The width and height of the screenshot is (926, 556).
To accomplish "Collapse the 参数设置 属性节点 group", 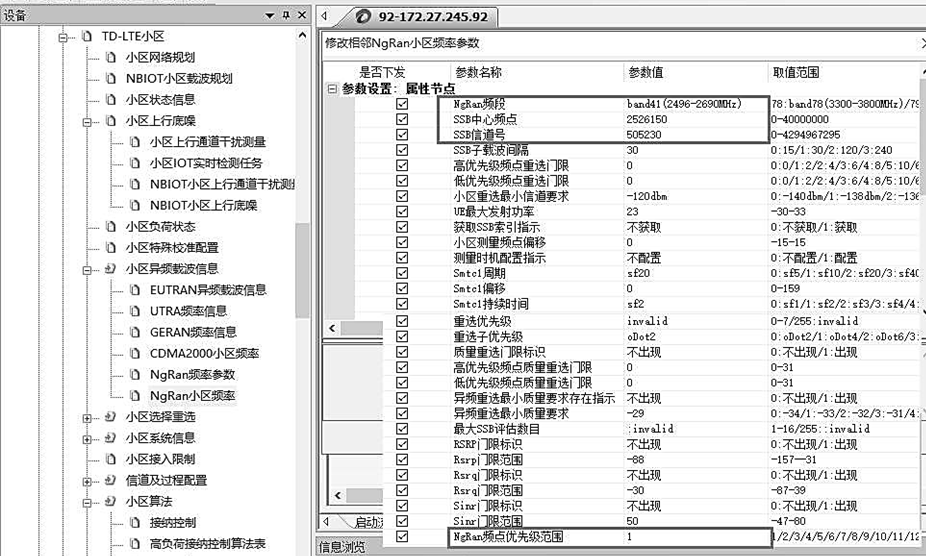I will click(332, 89).
